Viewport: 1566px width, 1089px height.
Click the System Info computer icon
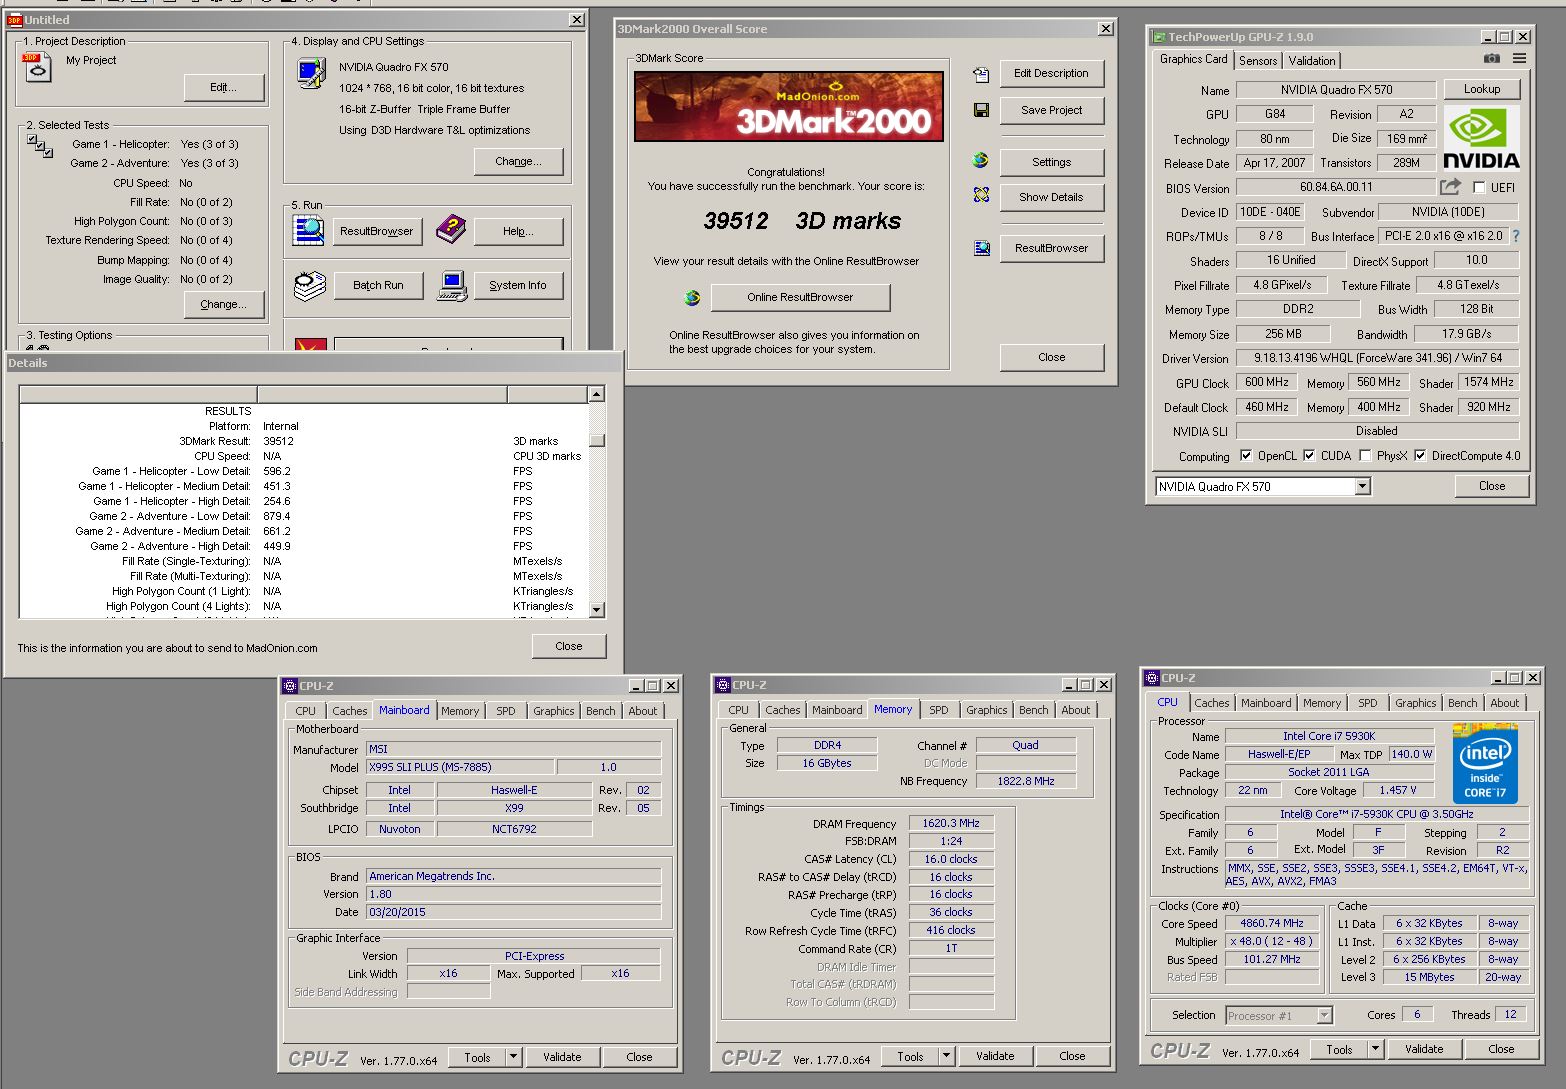(452, 286)
